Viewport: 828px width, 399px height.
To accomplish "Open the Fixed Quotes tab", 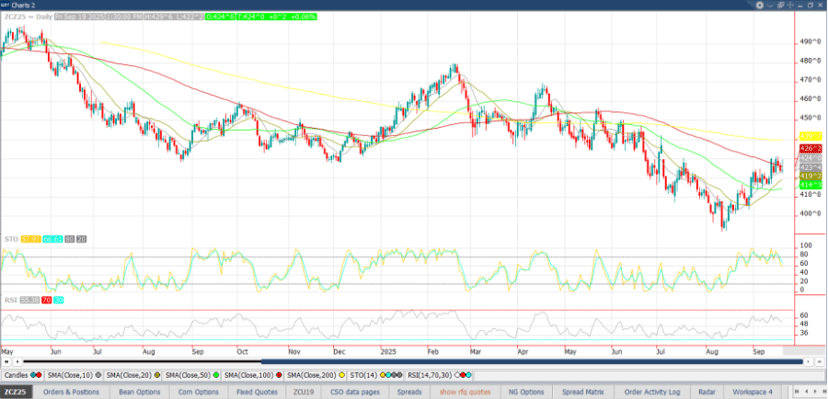I will 257,392.
